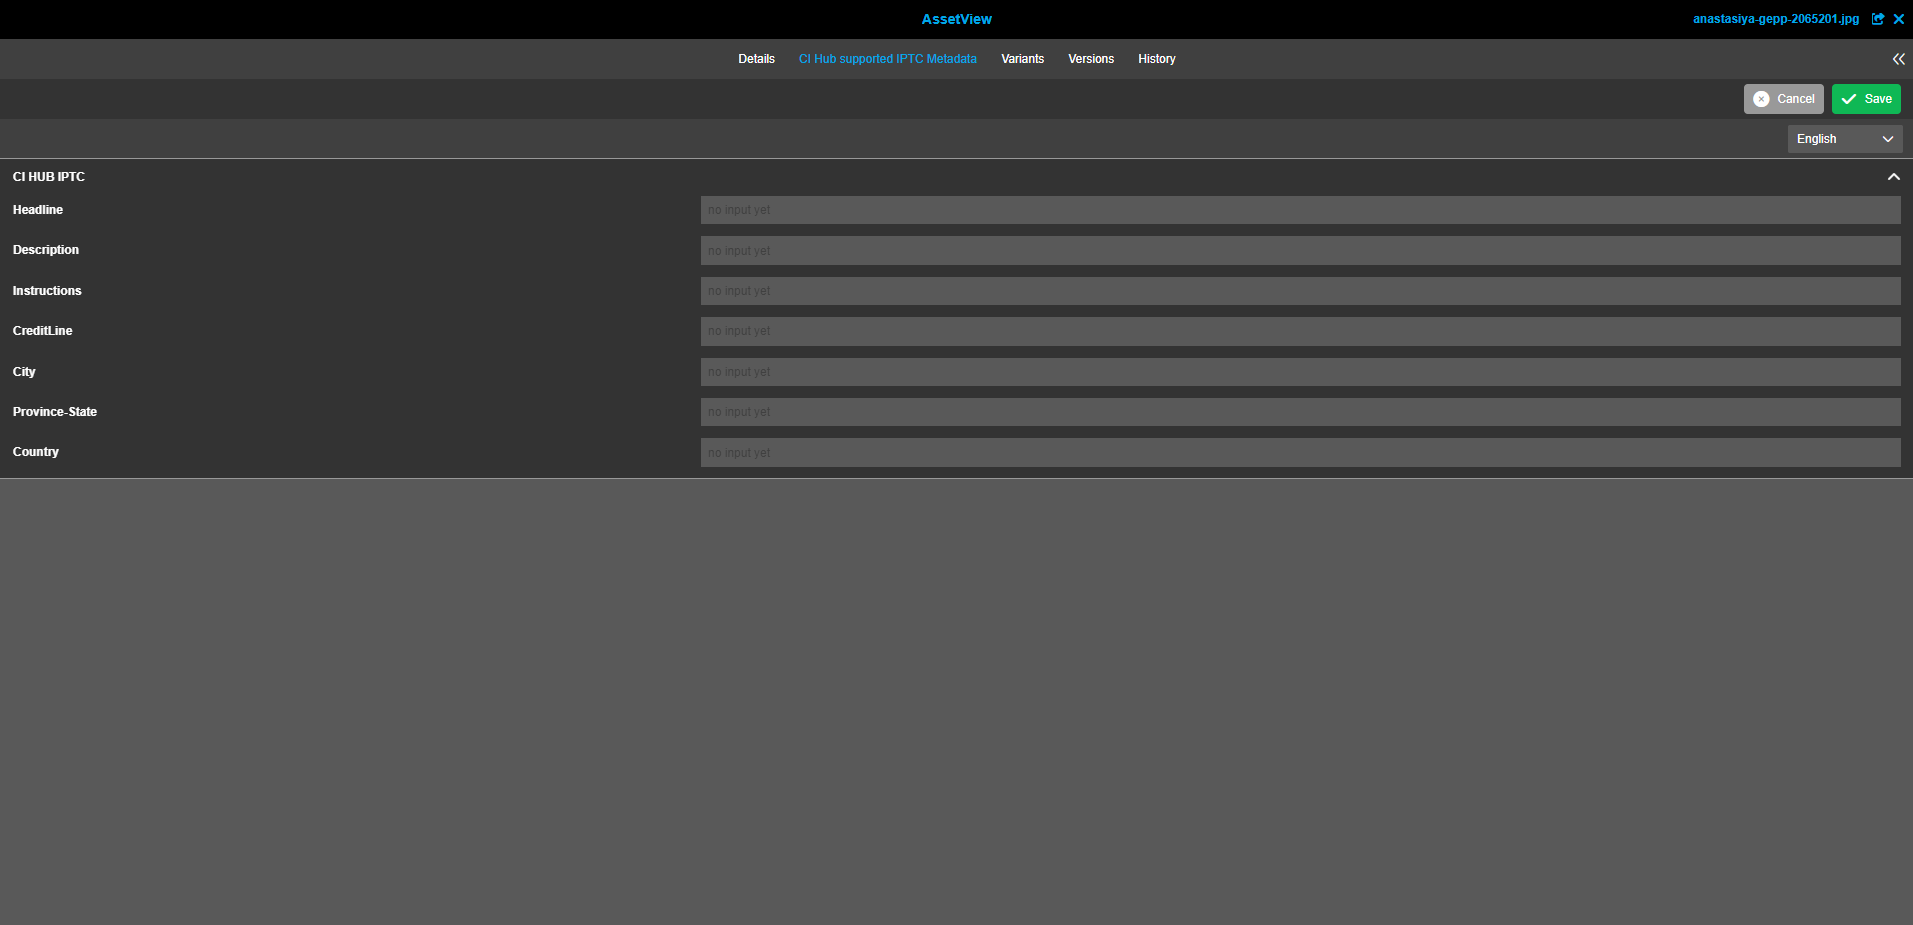The image size is (1913, 925).
Task: Click the Description label
Action: pos(45,250)
